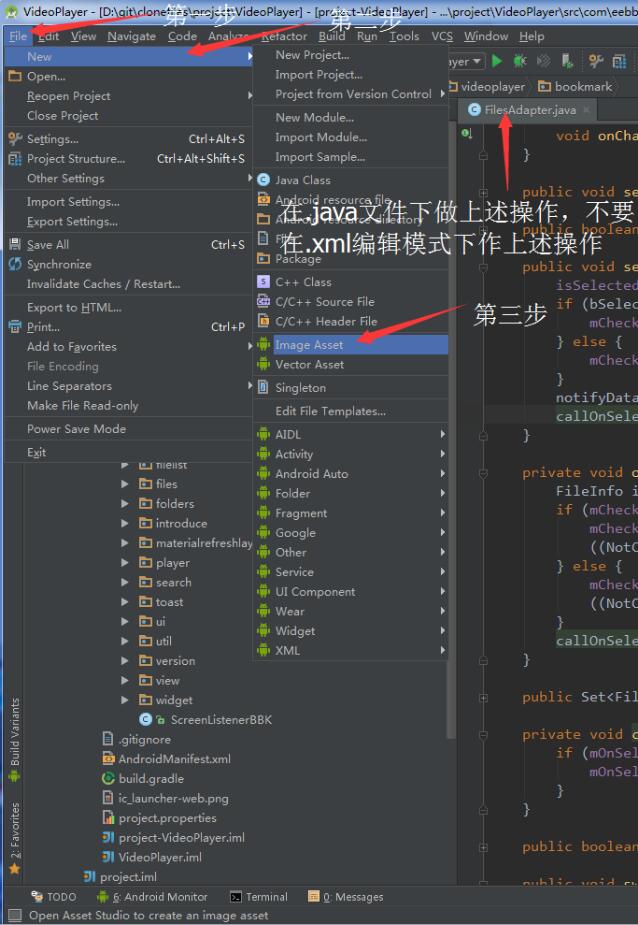Open the Edit menu
Viewport: 638px width, 925px height.
tap(48, 36)
